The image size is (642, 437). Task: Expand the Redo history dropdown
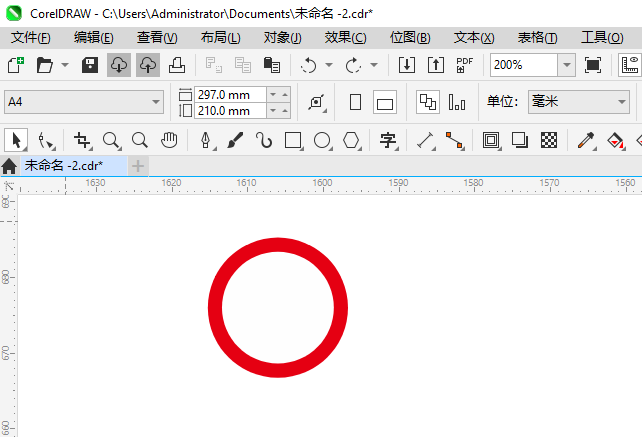[x=374, y=65]
